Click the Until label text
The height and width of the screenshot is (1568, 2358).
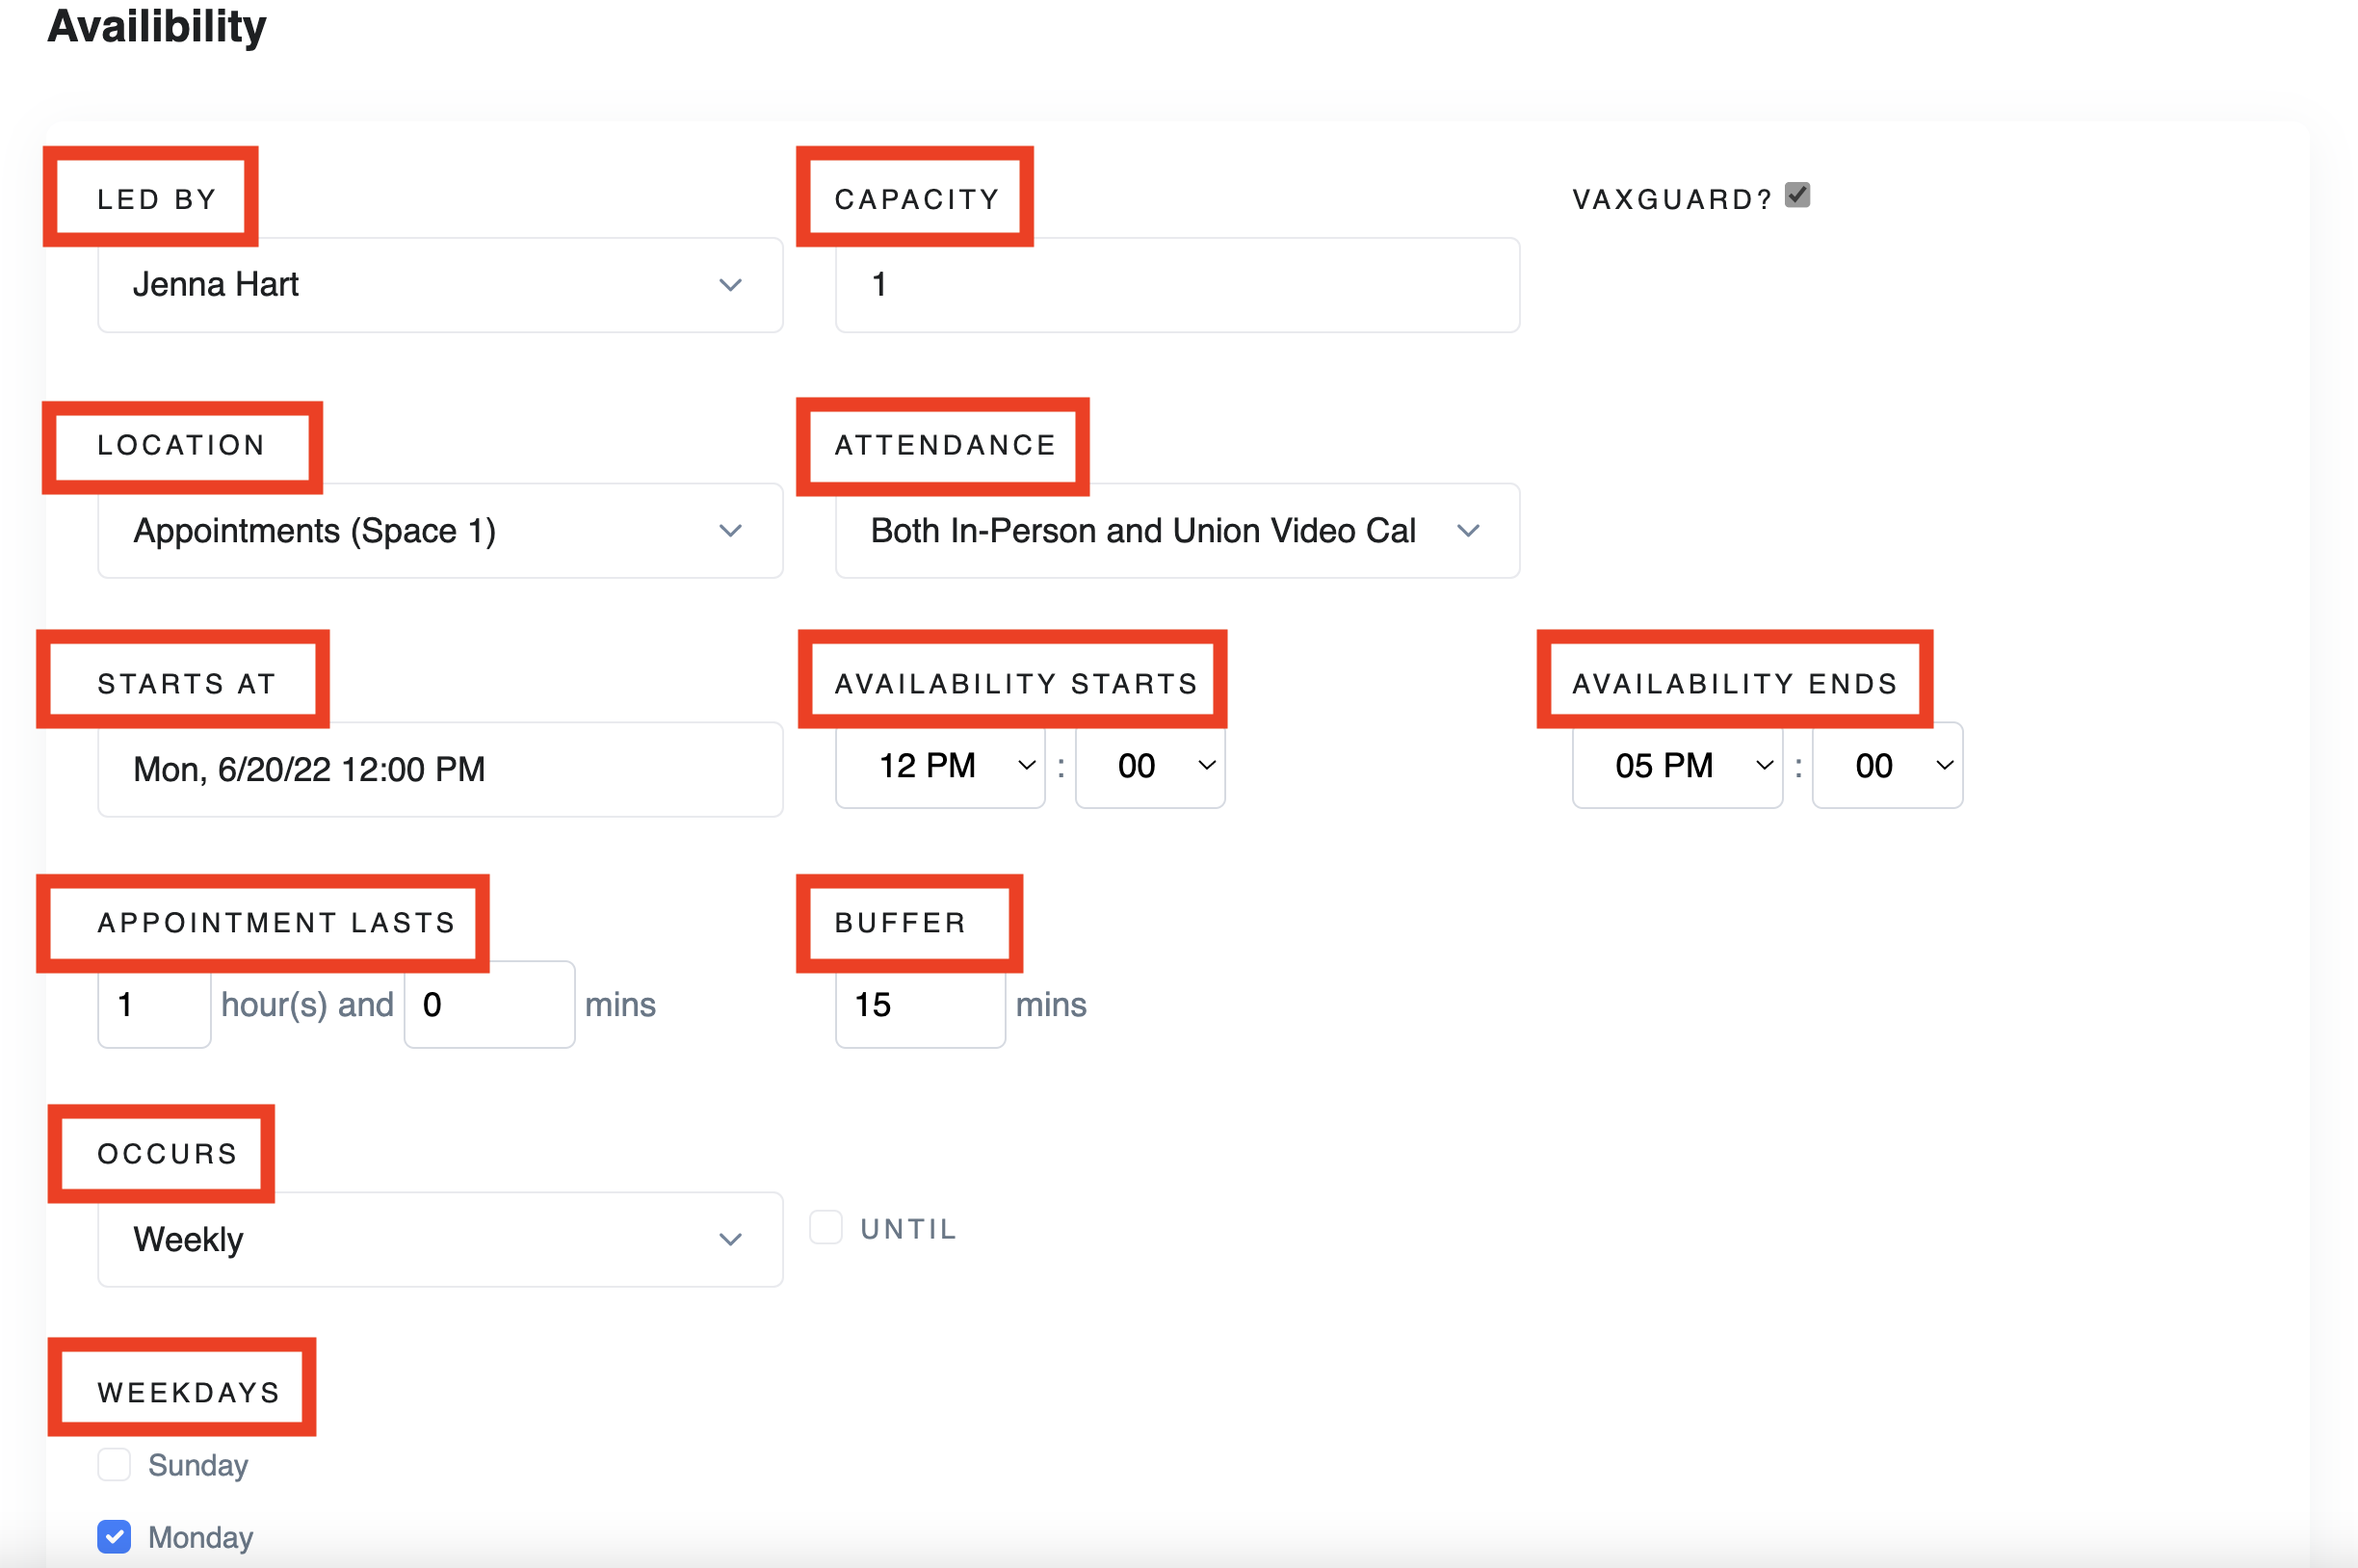[x=909, y=1229]
